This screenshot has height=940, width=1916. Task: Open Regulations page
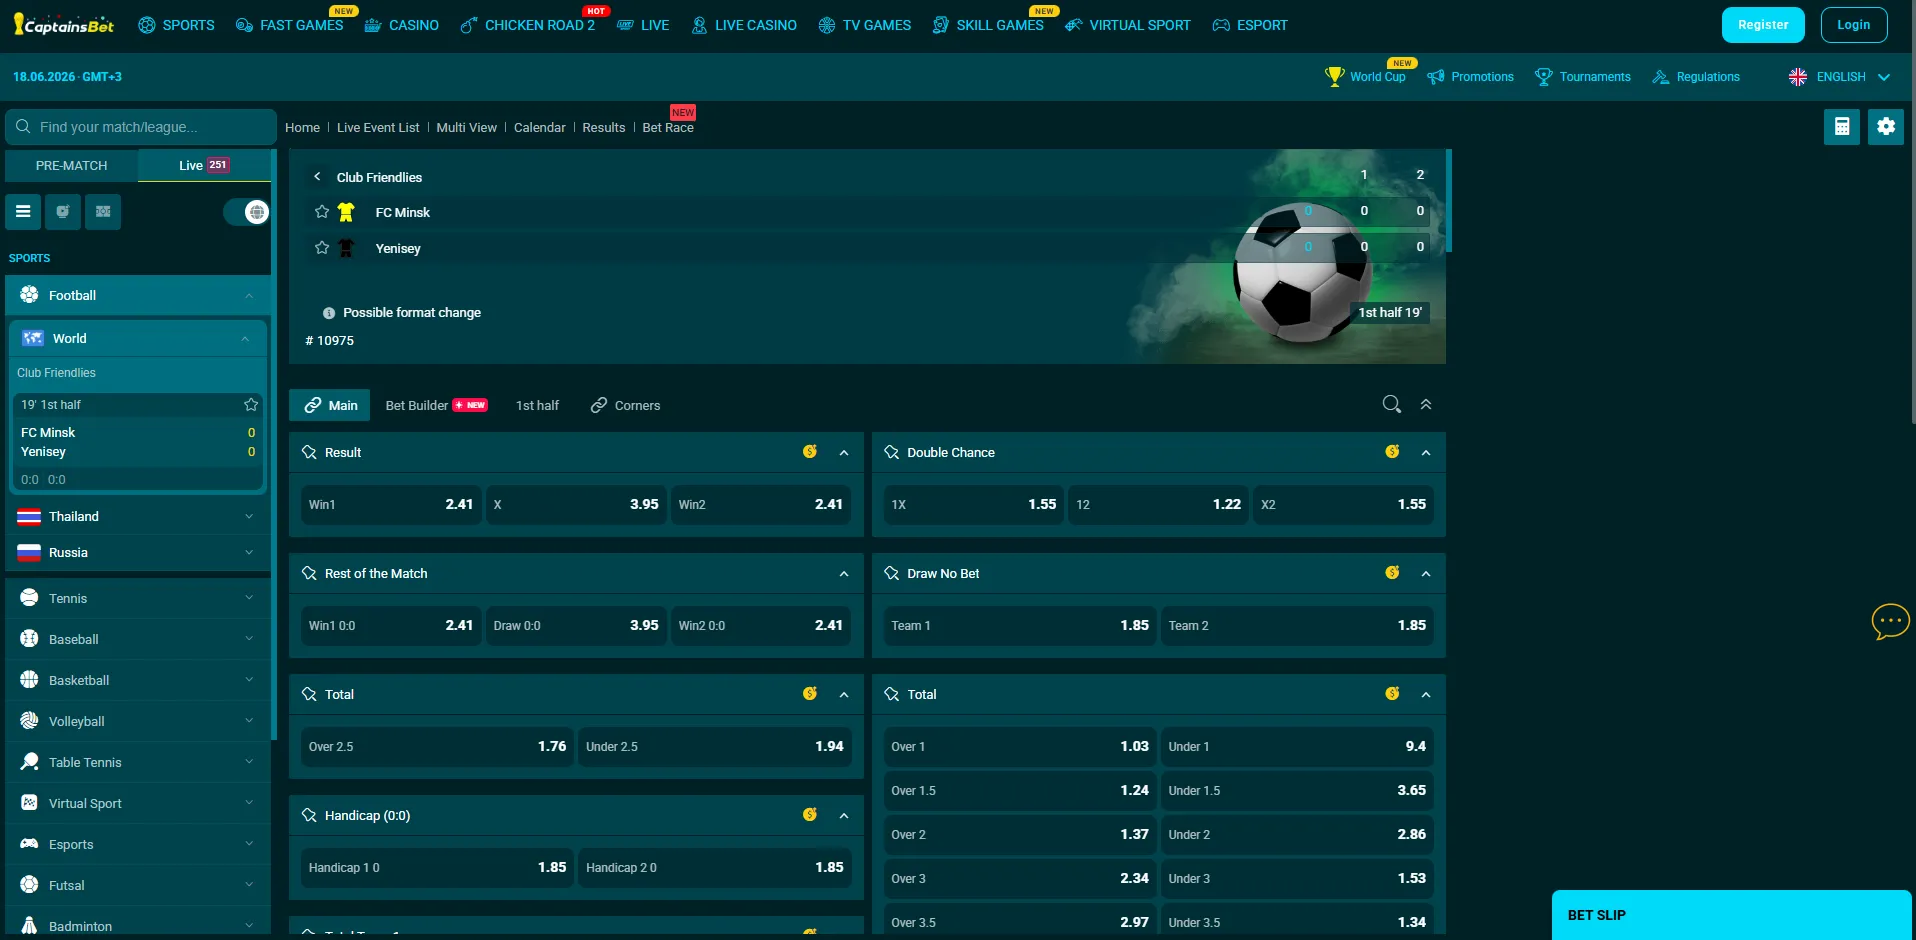coord(1696,77)
